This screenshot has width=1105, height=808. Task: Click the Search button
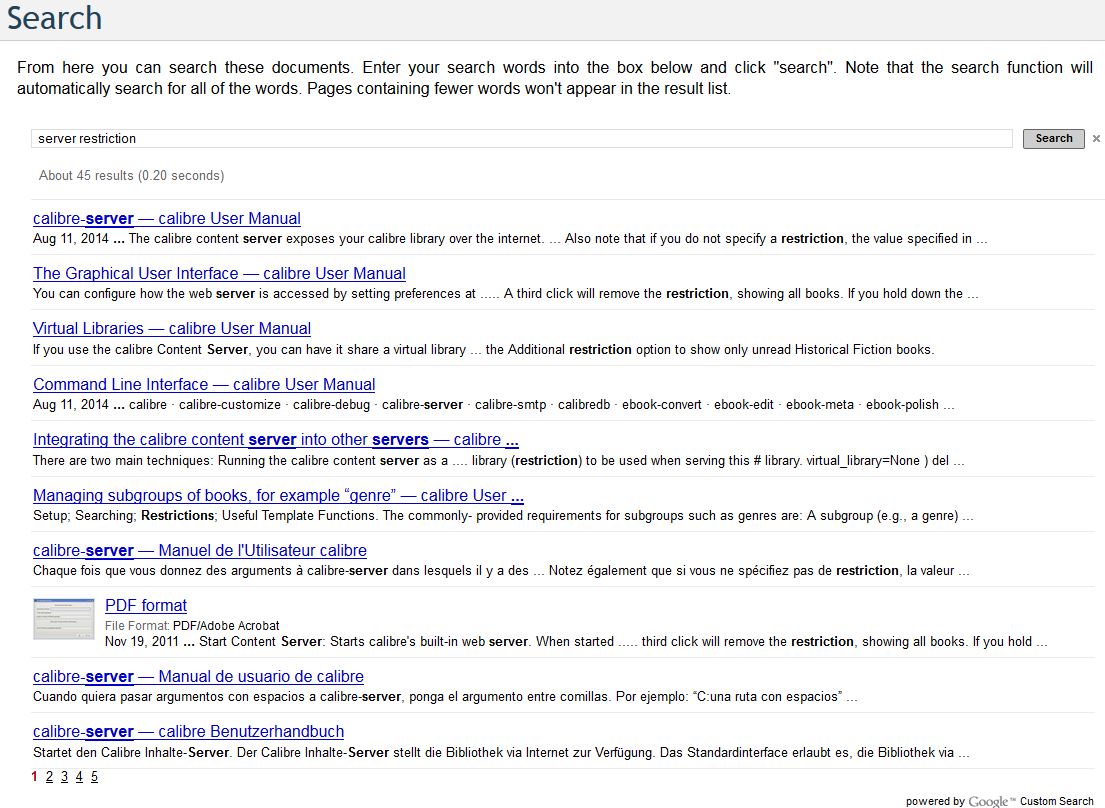pos(1053,139)
